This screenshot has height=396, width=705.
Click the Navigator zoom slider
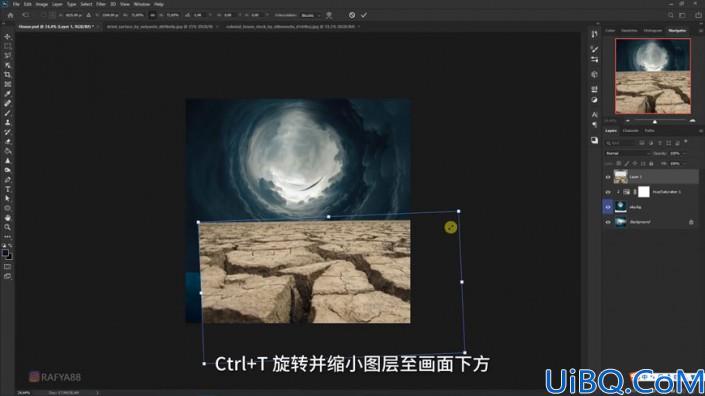click(655, 121)
